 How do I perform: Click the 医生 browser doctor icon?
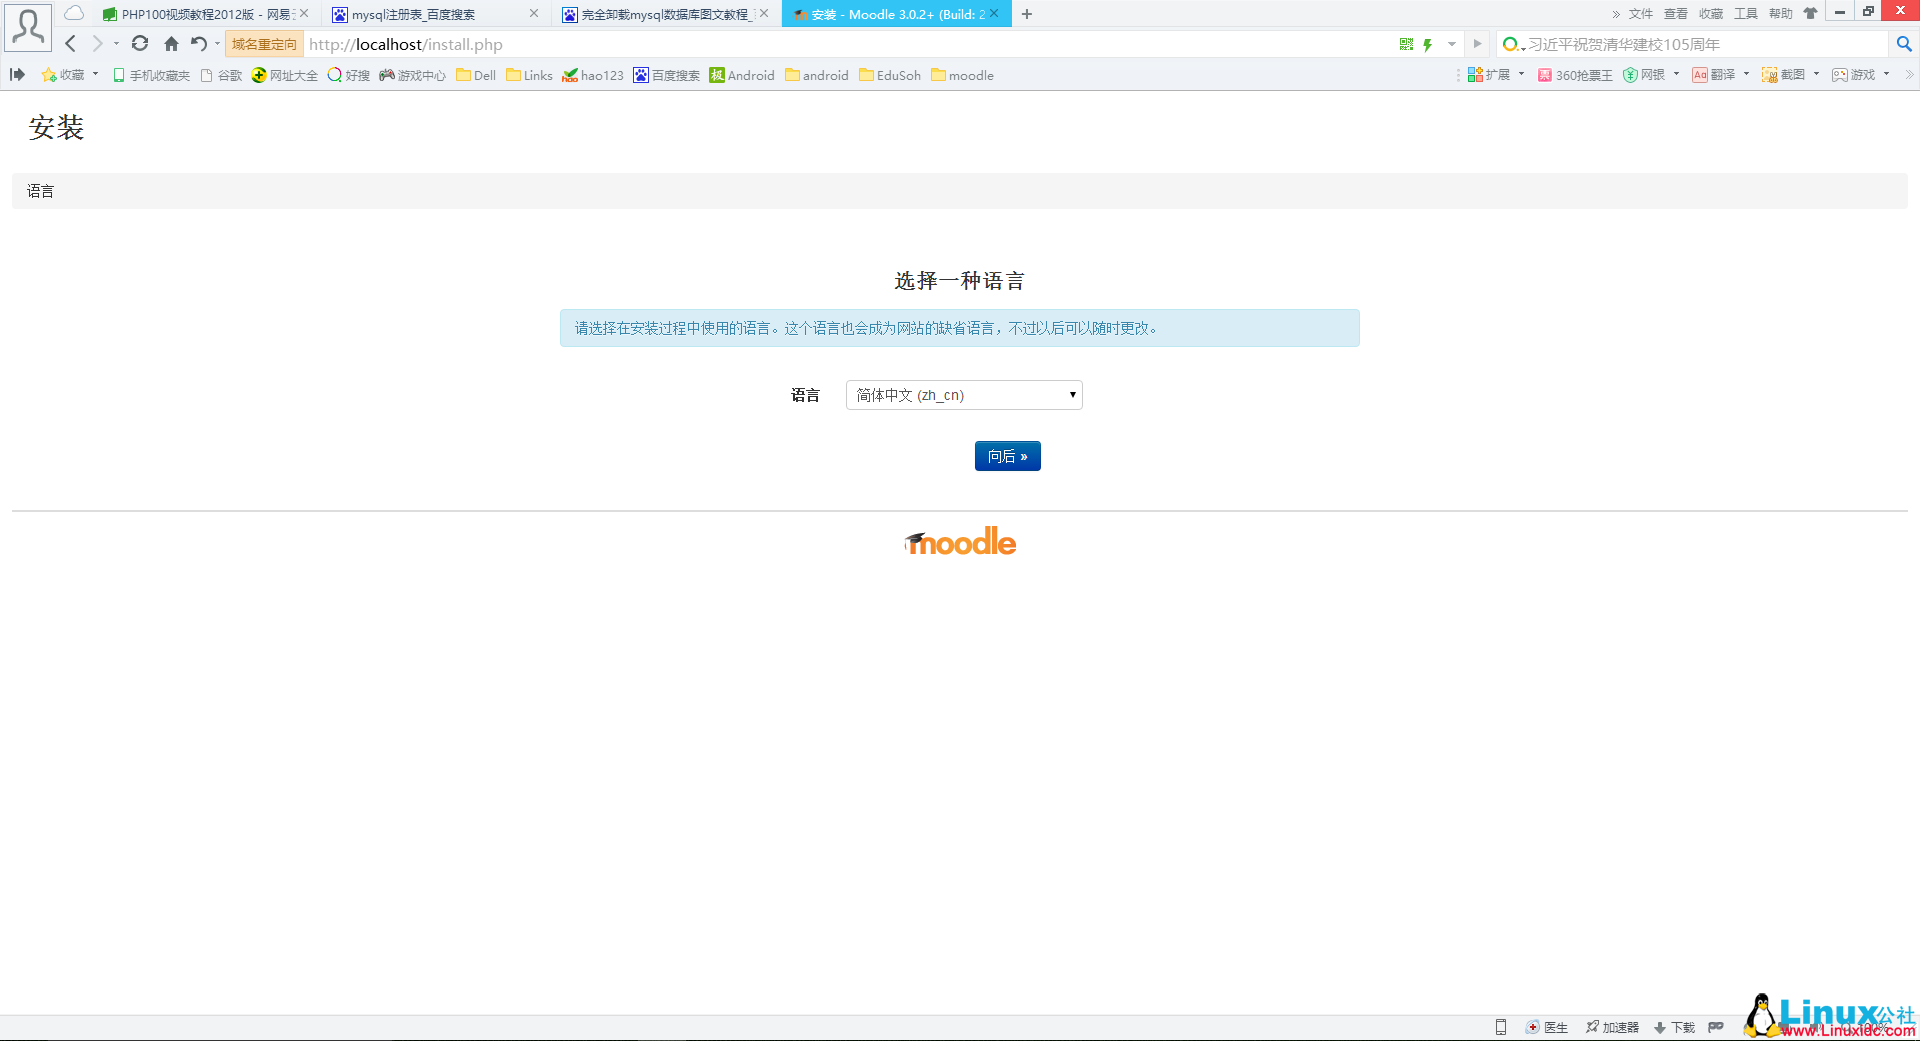click(x=1546, y=1027)
